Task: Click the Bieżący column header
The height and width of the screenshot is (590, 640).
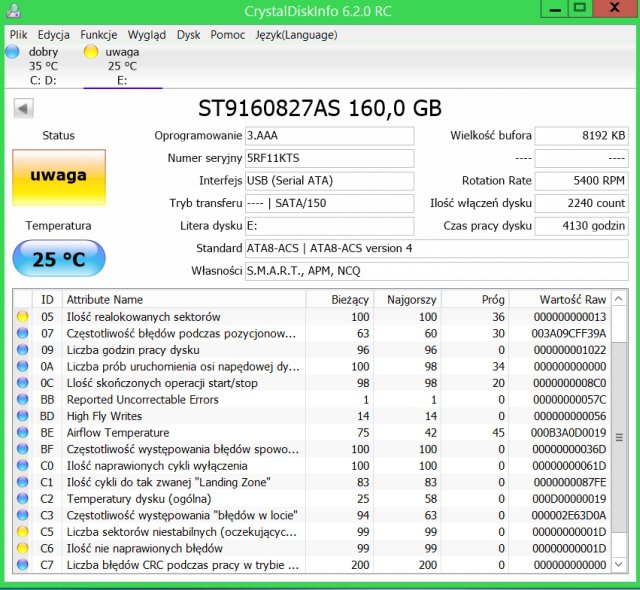Action: coord(340,299)
